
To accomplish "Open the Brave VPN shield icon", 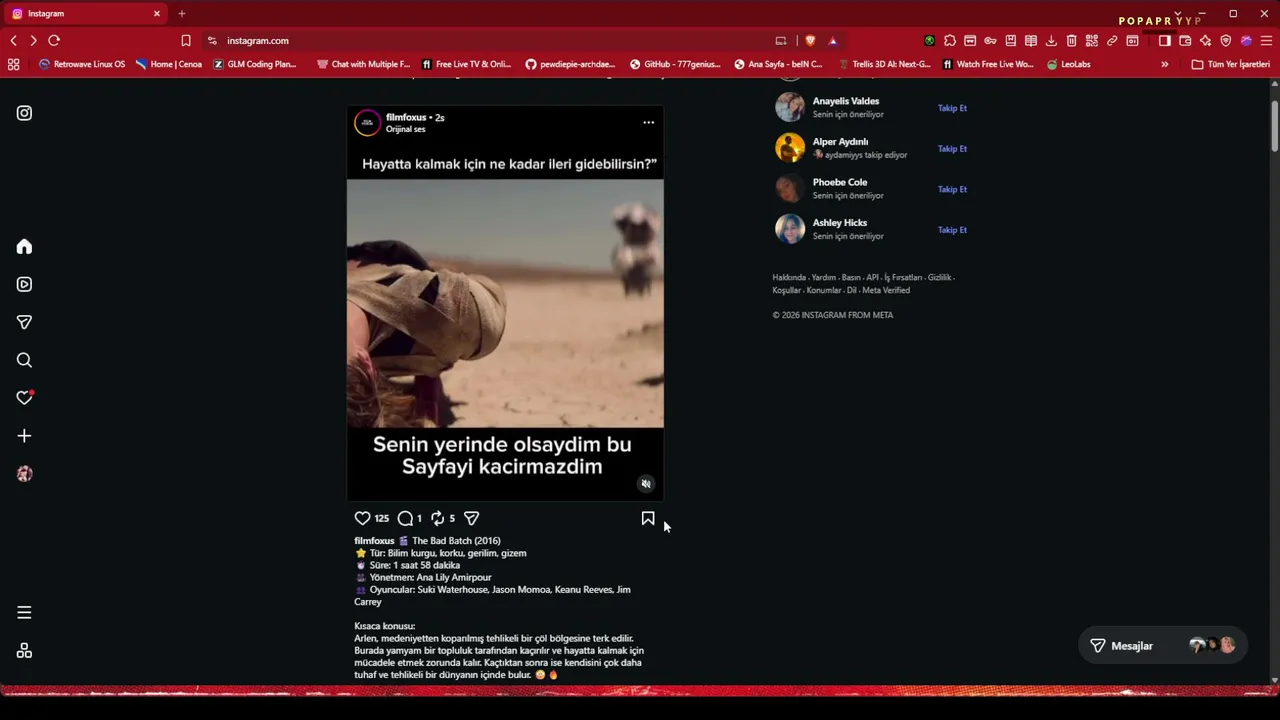I will tap(1226, 41).
